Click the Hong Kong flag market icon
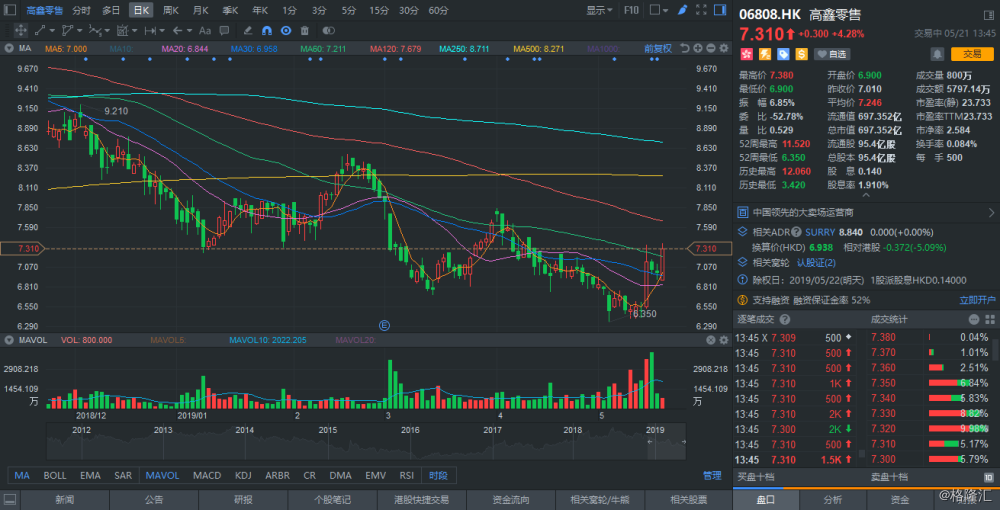 click(x=745, y=54)
